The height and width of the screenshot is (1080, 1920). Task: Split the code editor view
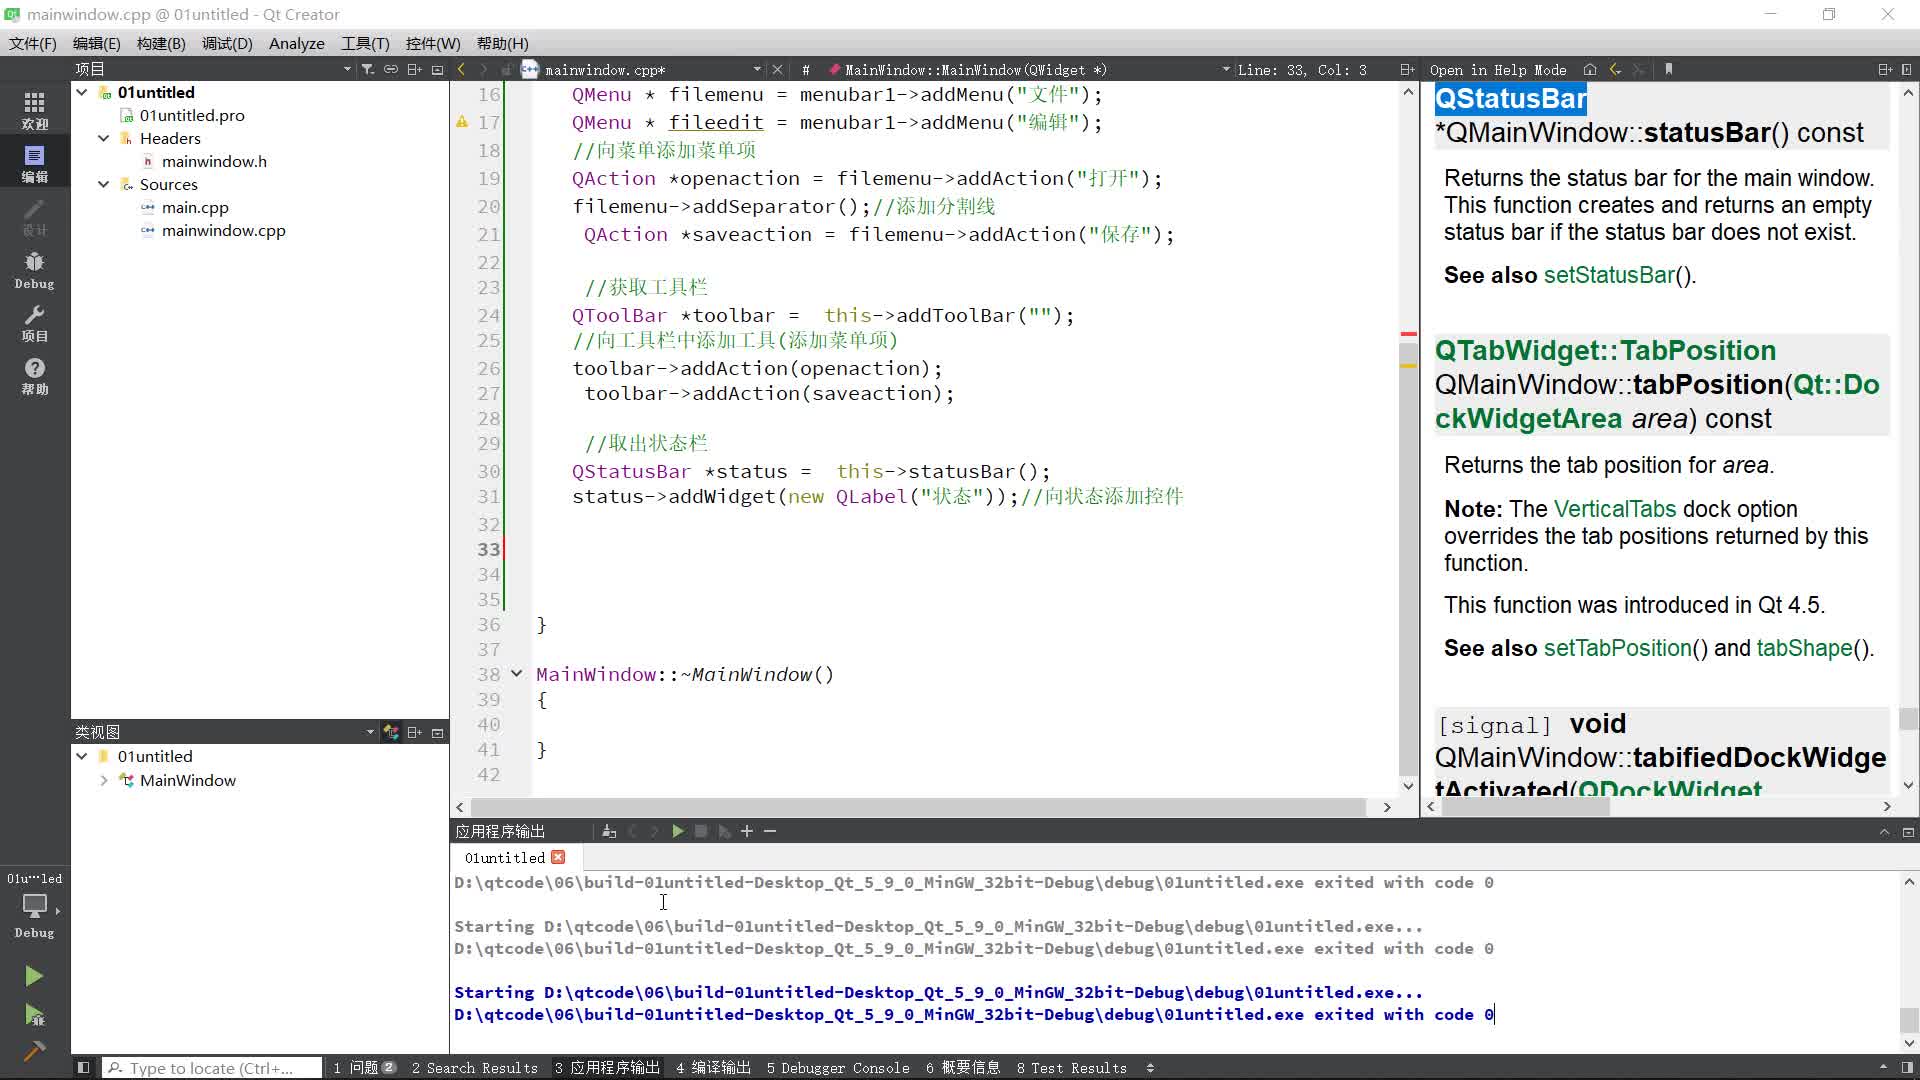pyautogui.click(x=1407, y=69)
